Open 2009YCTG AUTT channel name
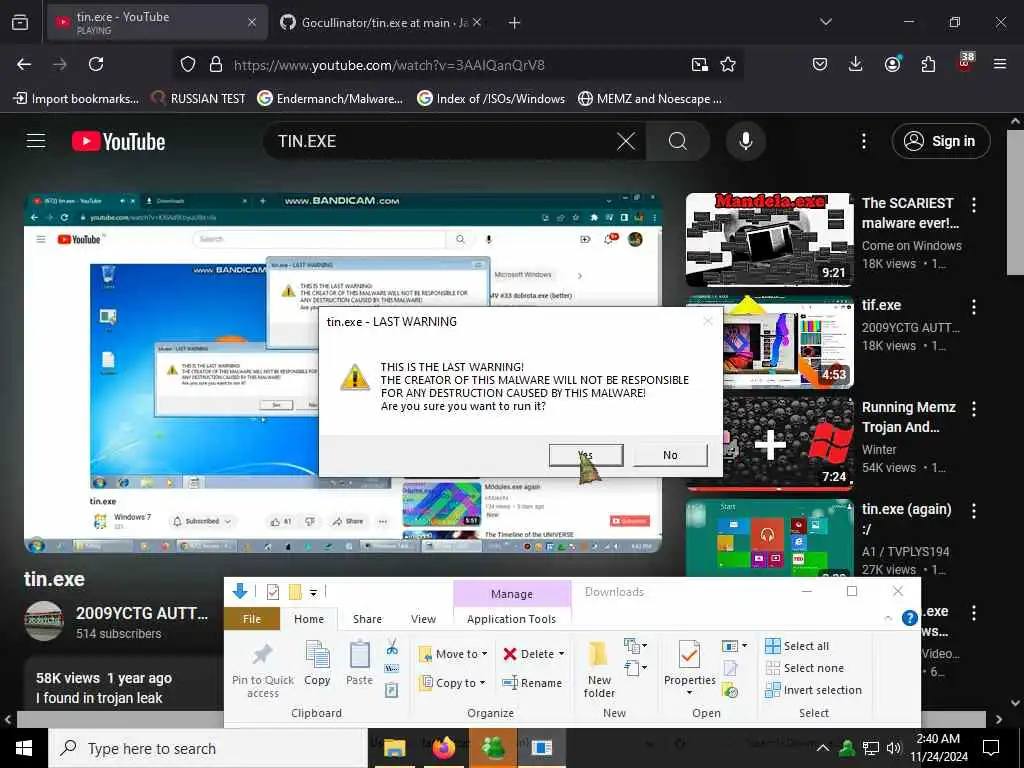The image size is (1024, 768). (x=142, y=613)
